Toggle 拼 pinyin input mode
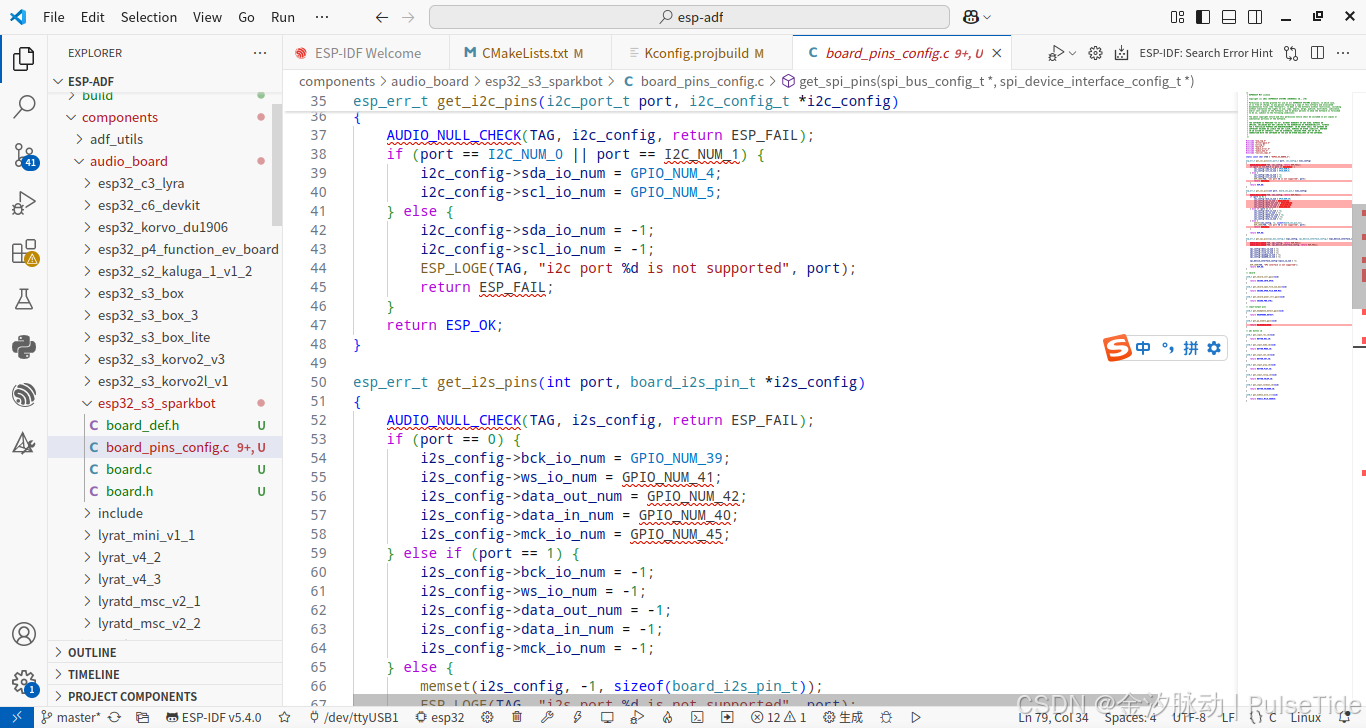Image resolution: width=1366 pixels, height=728 pixels. tap(1190, 348)
